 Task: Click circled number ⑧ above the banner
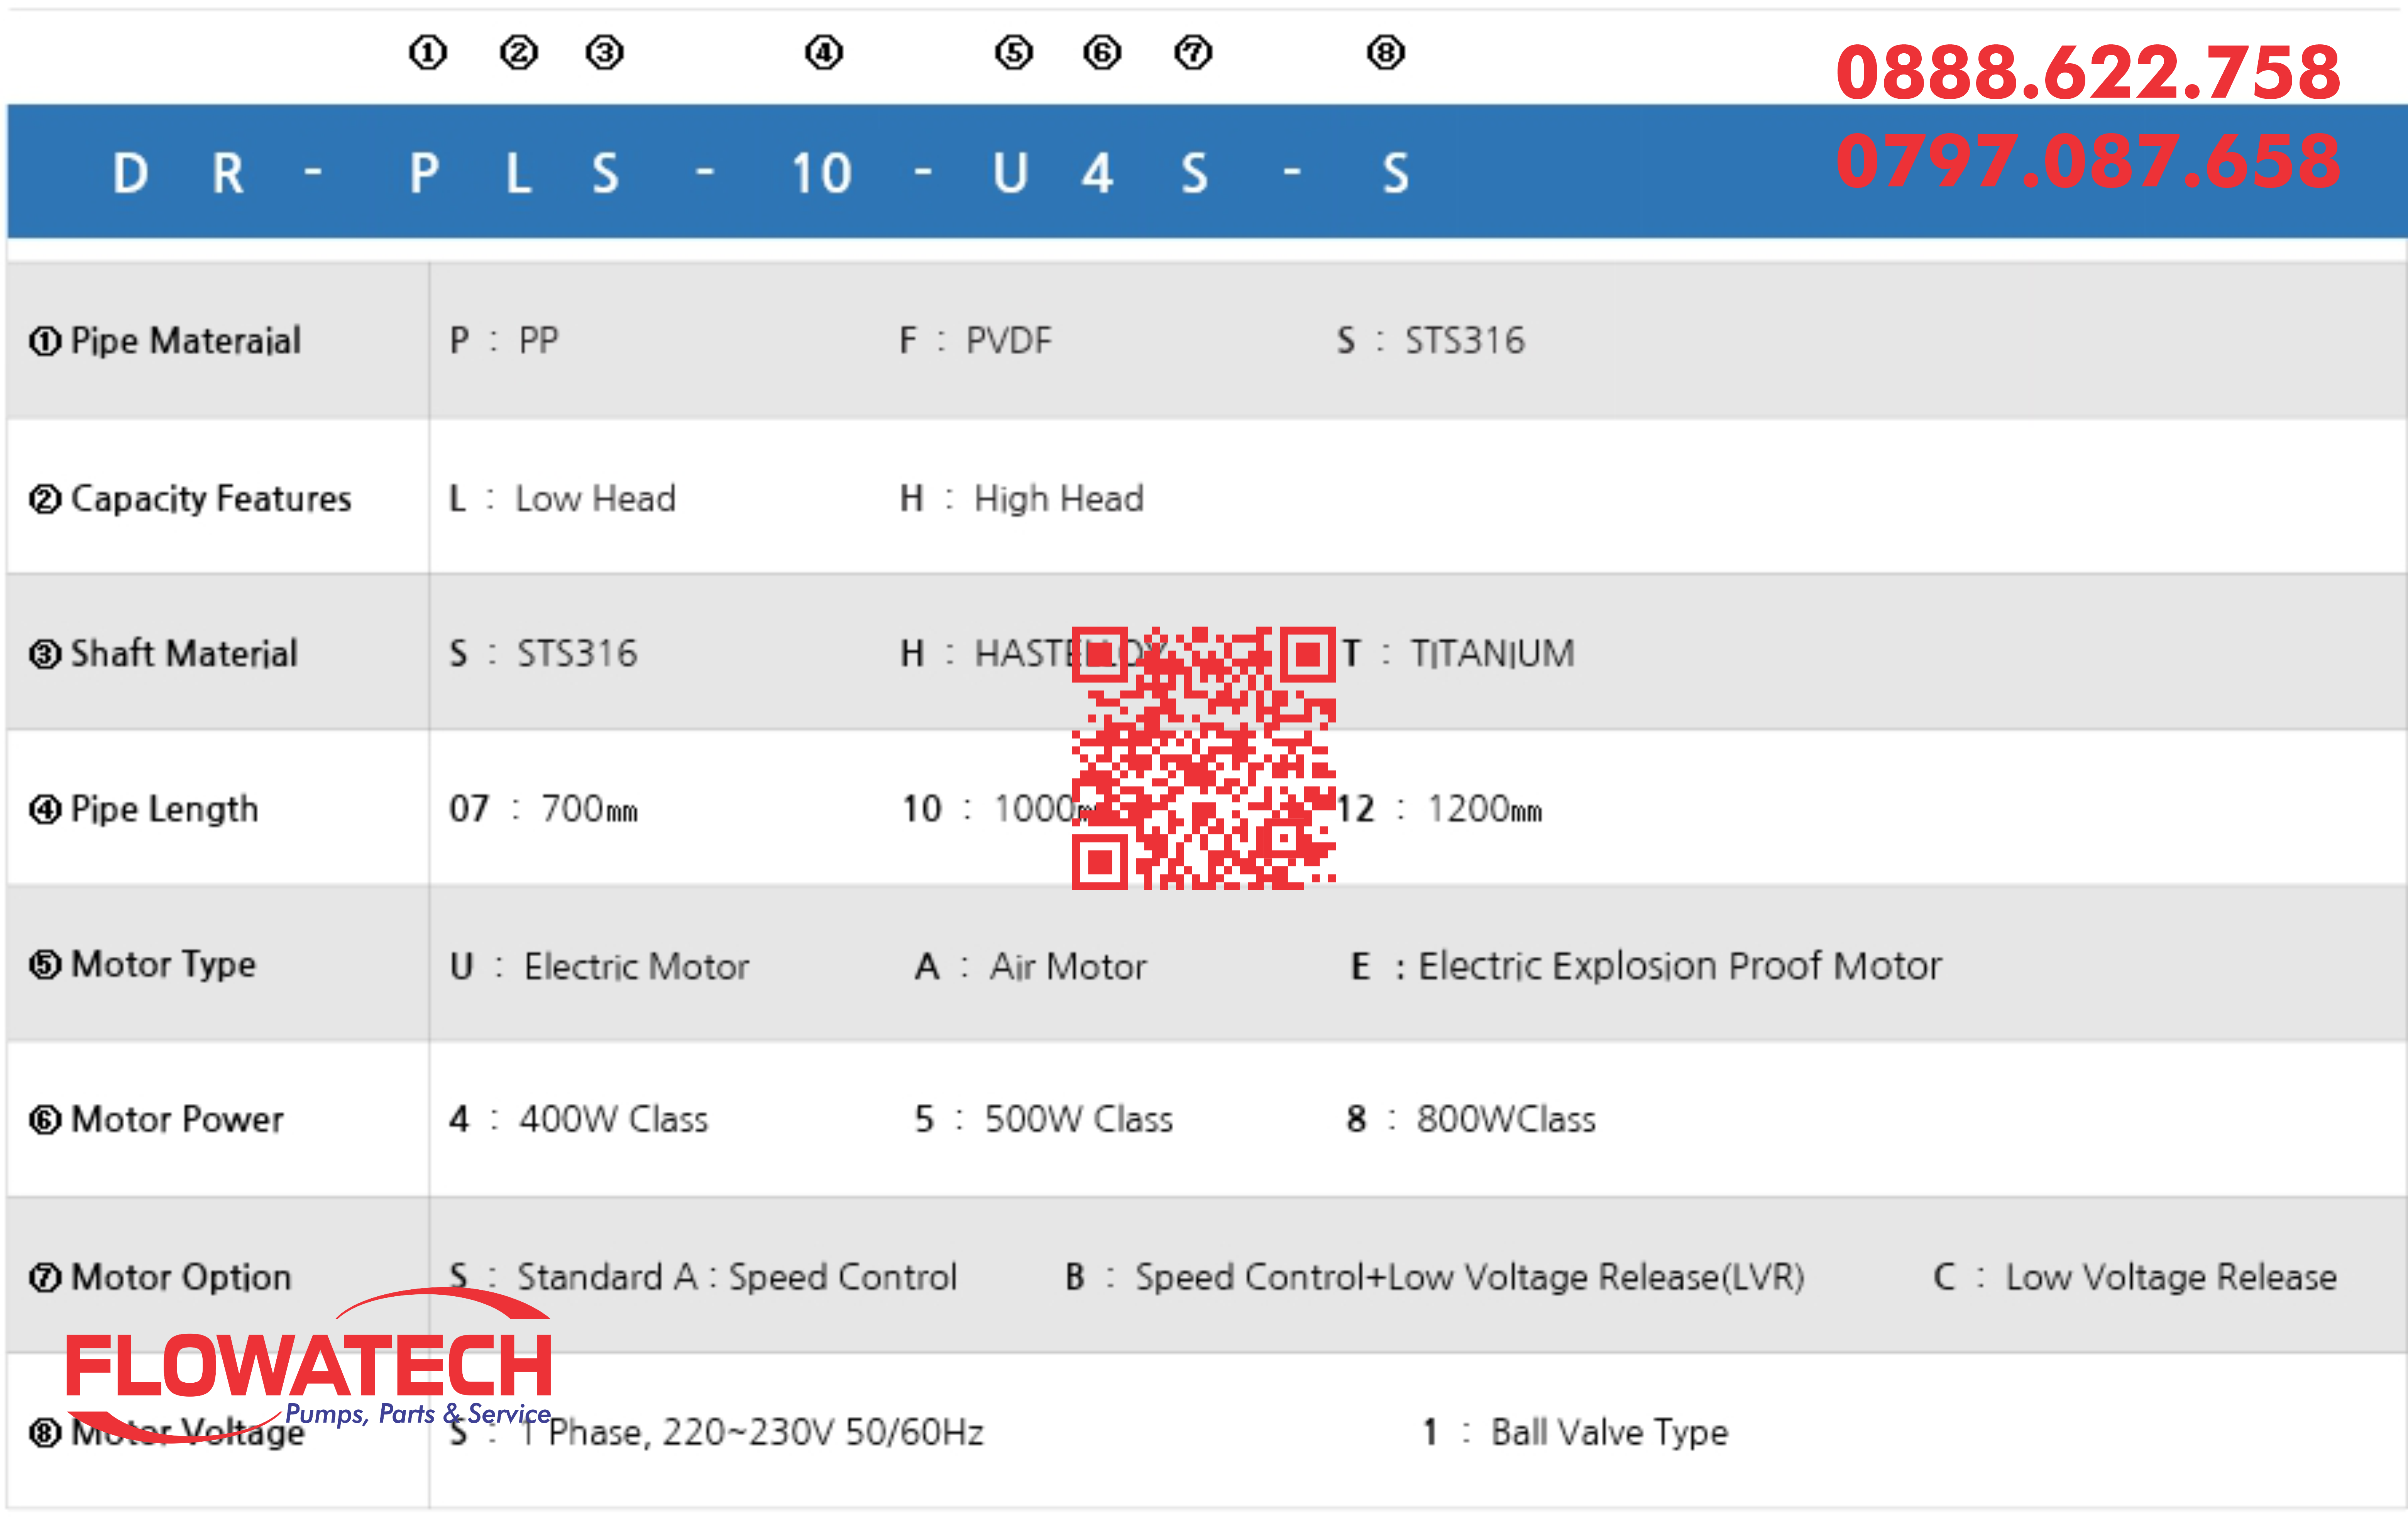pos(1386,52)
